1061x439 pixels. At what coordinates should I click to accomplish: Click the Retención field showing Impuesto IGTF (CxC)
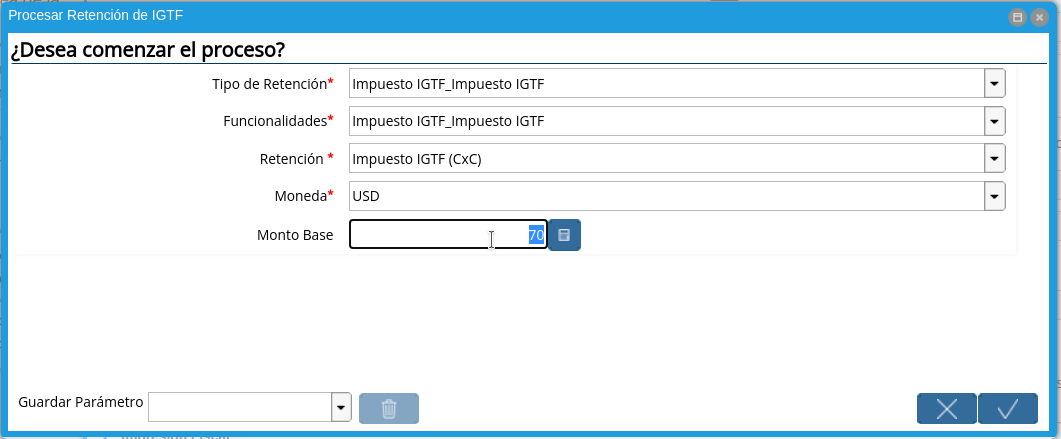[x=665, y=159]
